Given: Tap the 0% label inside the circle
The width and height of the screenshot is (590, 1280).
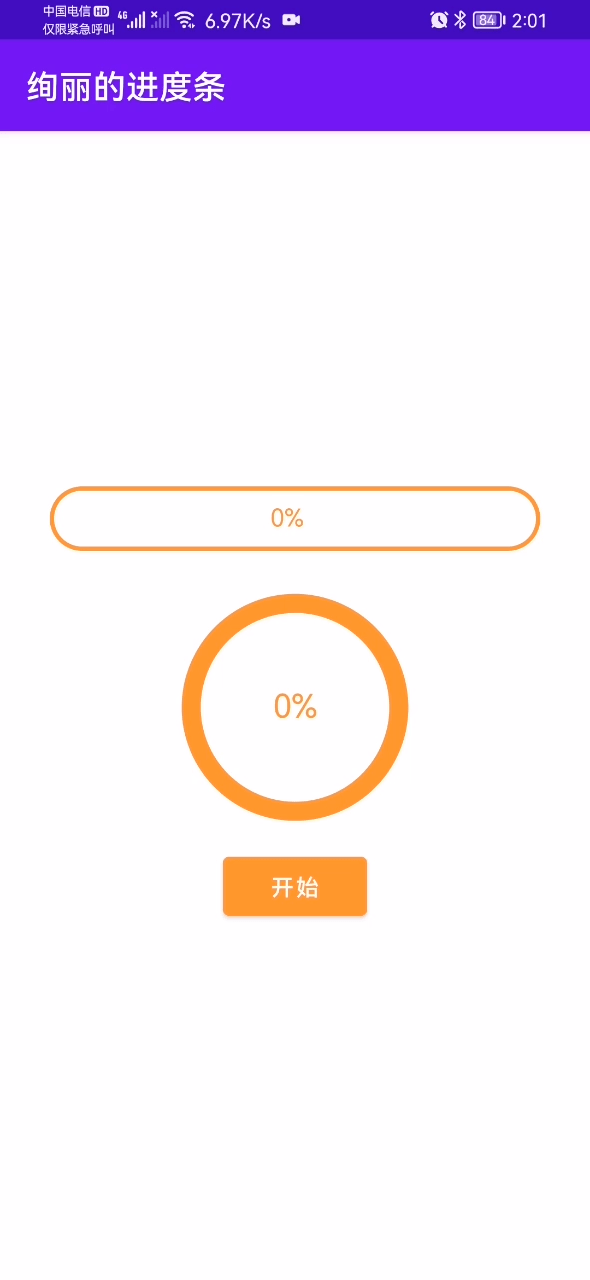Looking at the screenshot, I should coord(295,706).
